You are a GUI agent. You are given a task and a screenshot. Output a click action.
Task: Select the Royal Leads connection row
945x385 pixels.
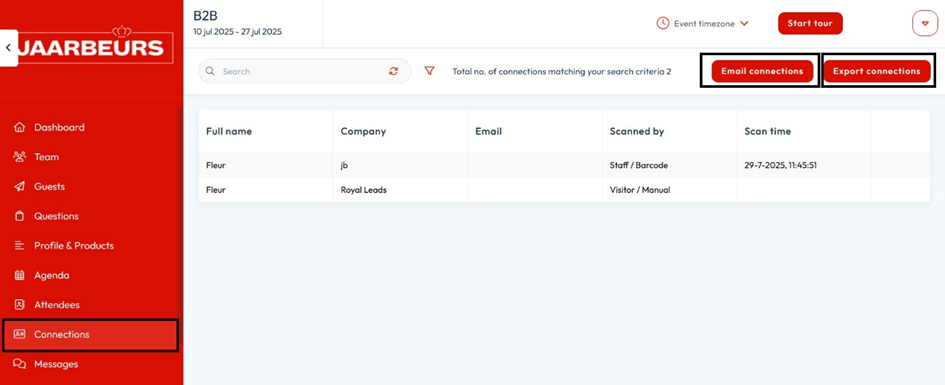[x=564, y=190]
